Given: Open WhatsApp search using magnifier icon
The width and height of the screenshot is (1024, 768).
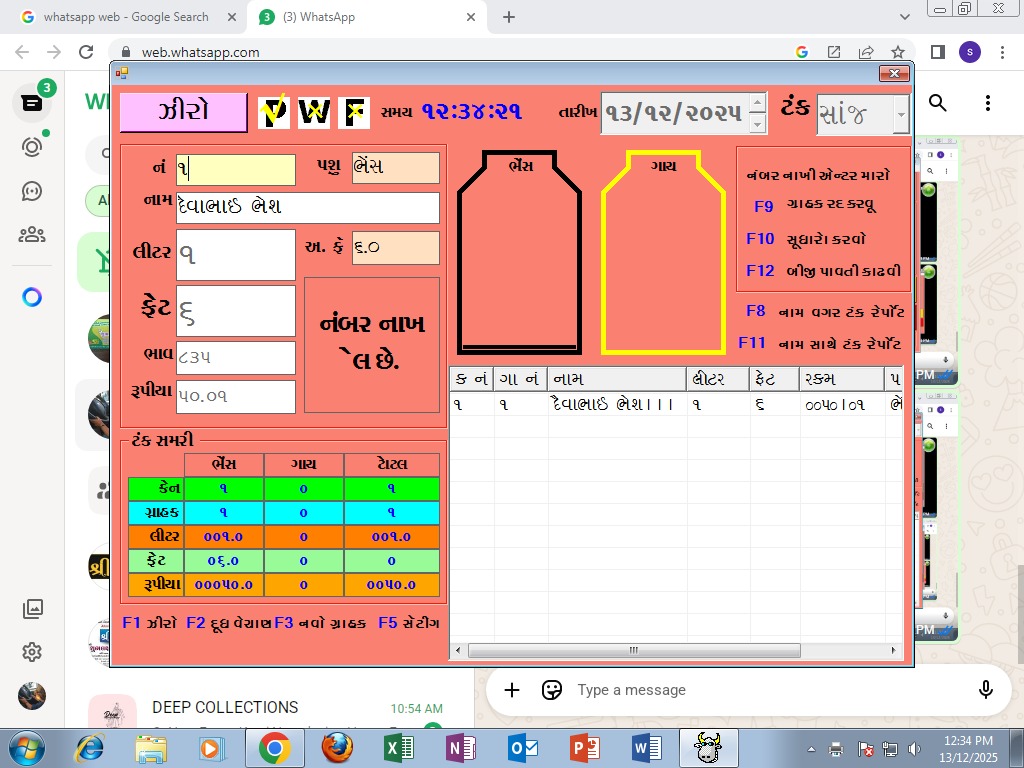Looking at the screenshot, I should (937, 102).
